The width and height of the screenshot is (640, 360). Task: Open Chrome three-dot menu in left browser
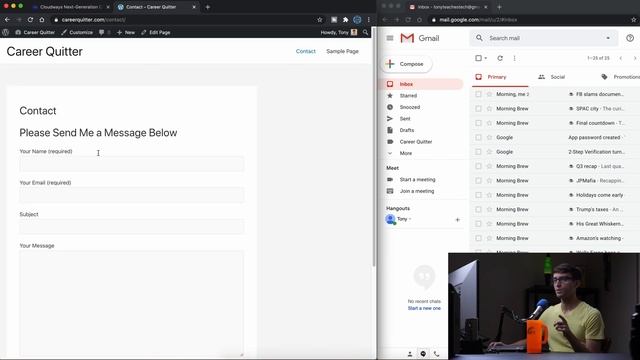coord(369,20)
